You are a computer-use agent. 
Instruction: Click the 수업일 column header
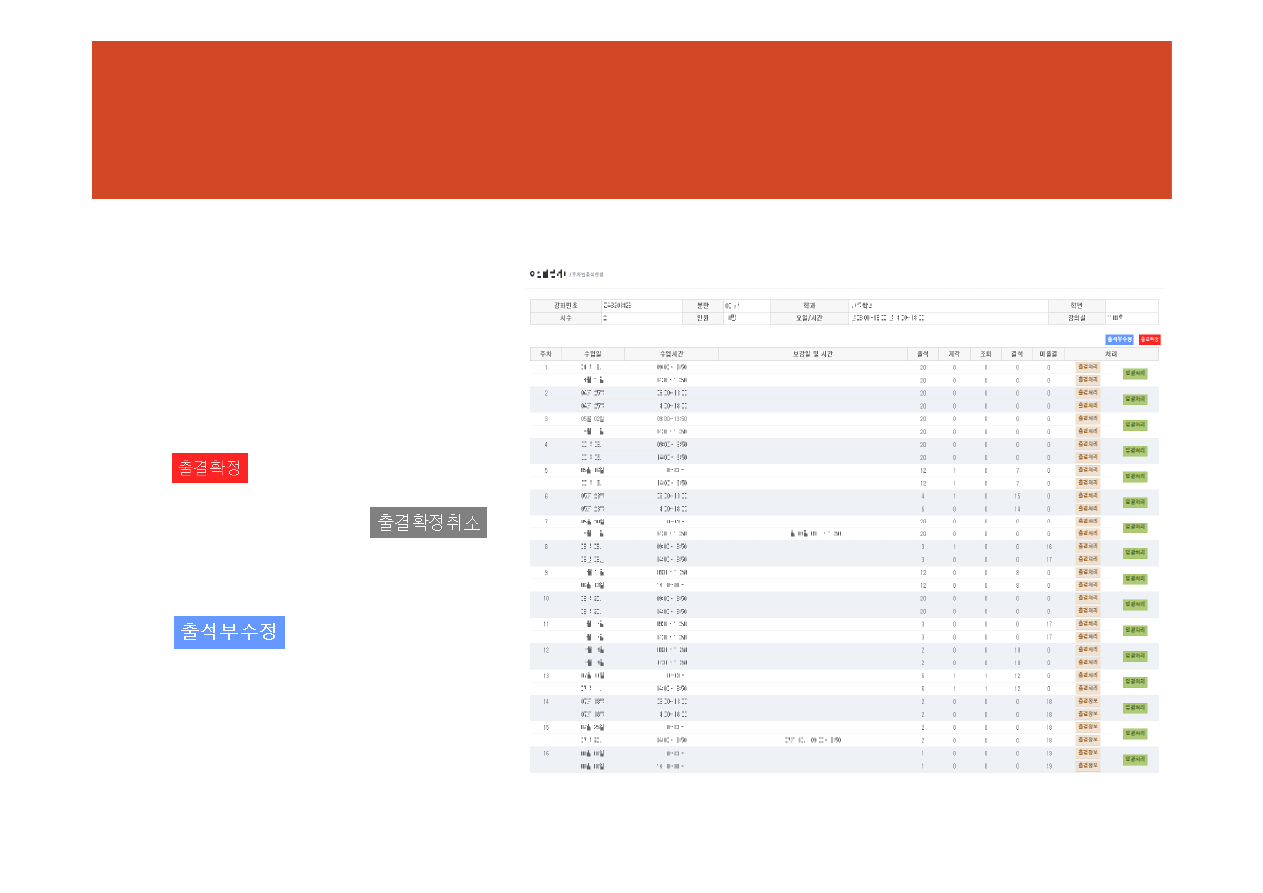[592, 354]
